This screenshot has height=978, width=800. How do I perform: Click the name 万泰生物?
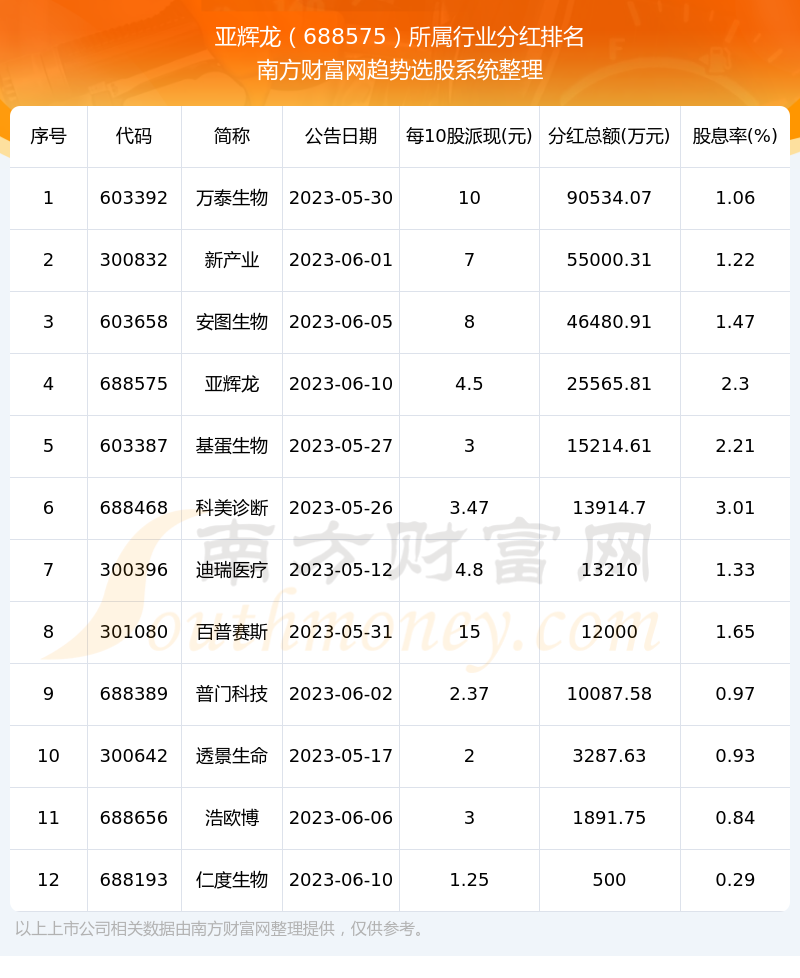click(231, 198)
